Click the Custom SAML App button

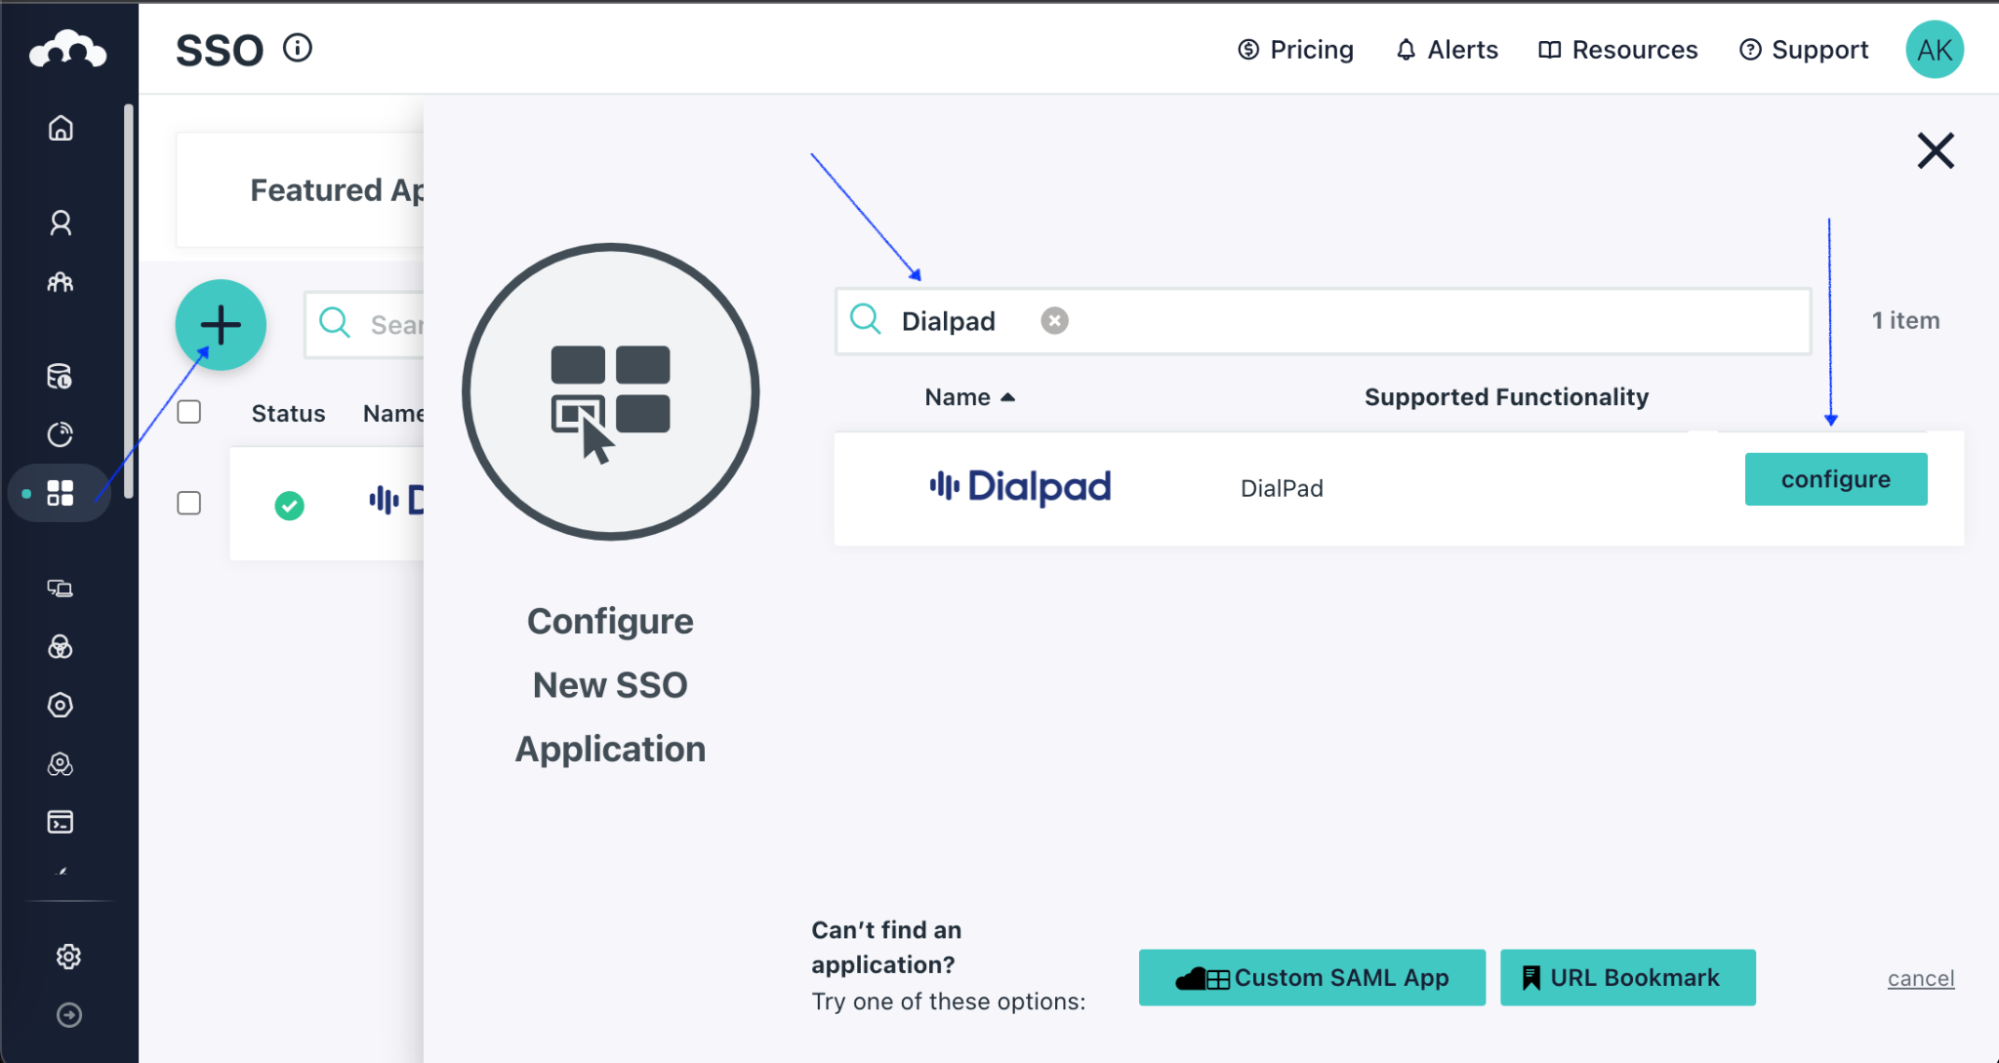(x=1312, y=977)
